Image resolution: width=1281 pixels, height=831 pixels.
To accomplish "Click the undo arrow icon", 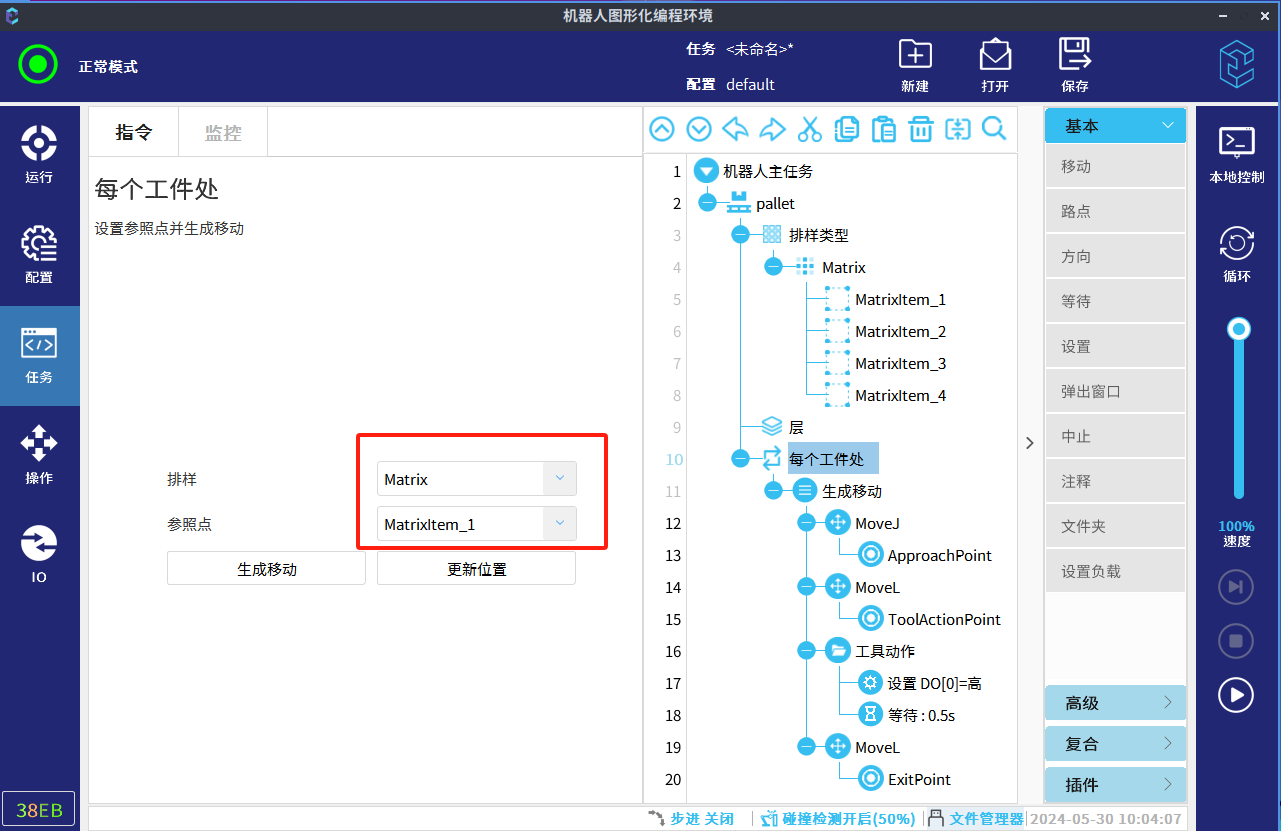I will [736, 129].
